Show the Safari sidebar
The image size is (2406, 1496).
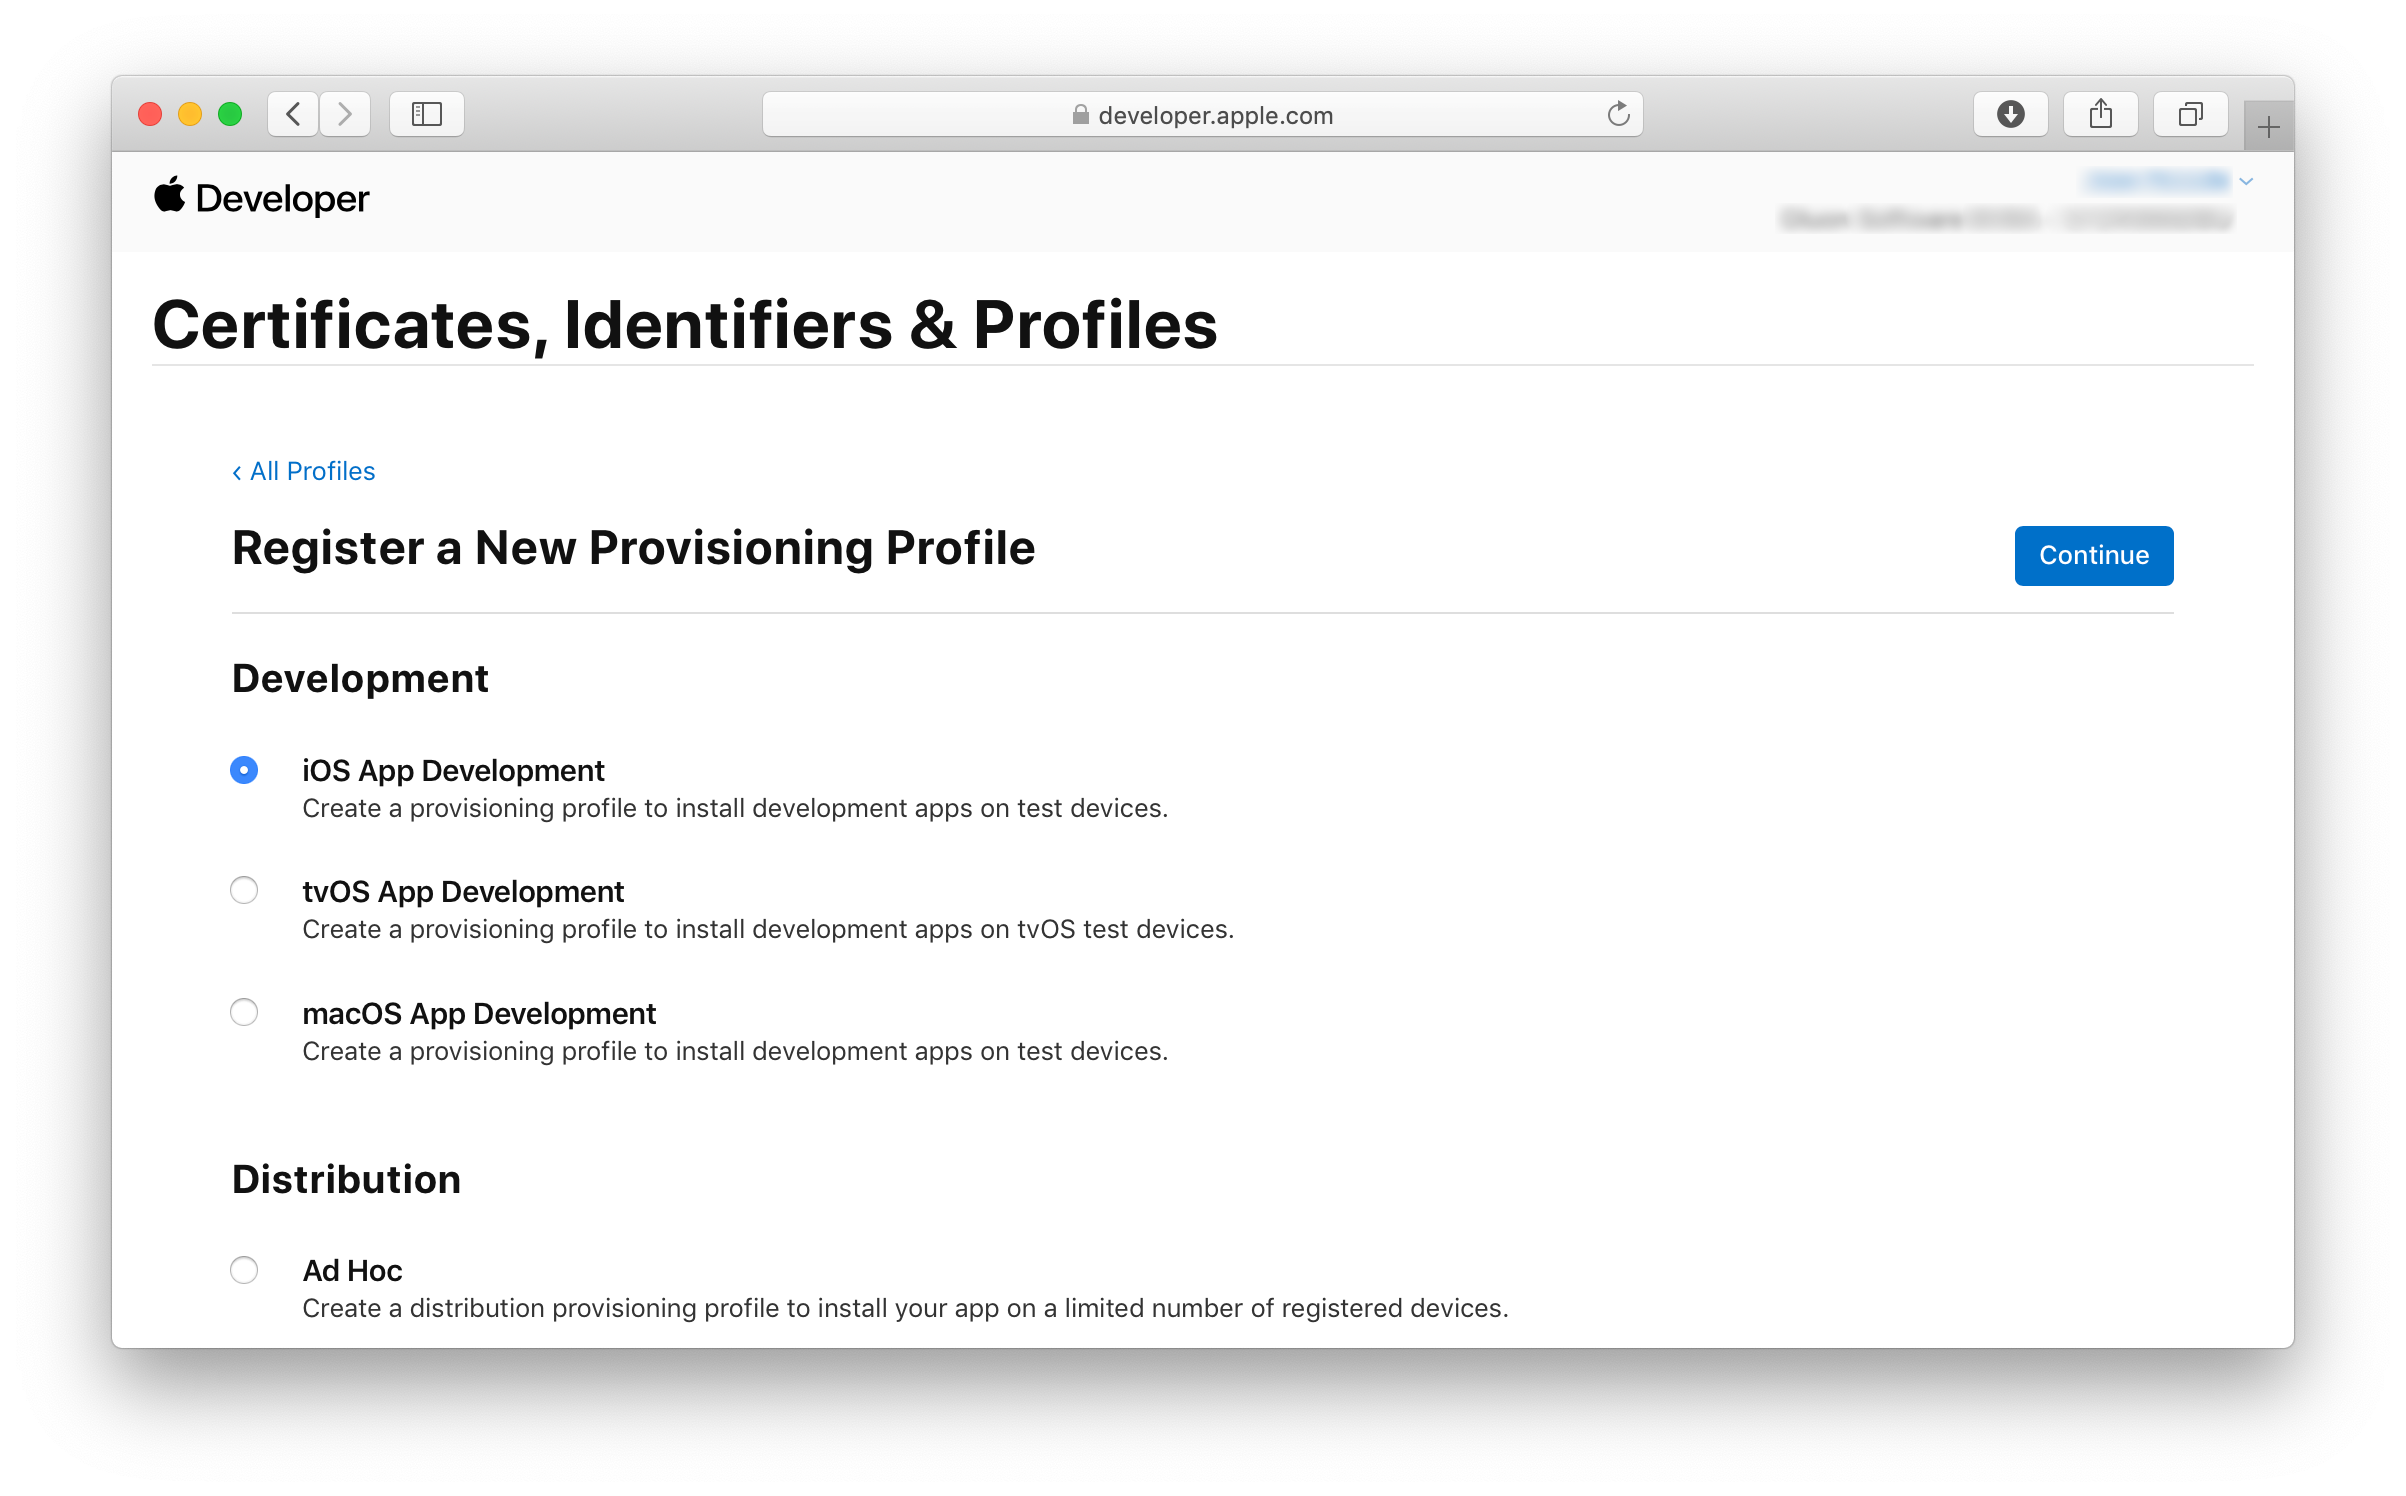tap(427, 114)
